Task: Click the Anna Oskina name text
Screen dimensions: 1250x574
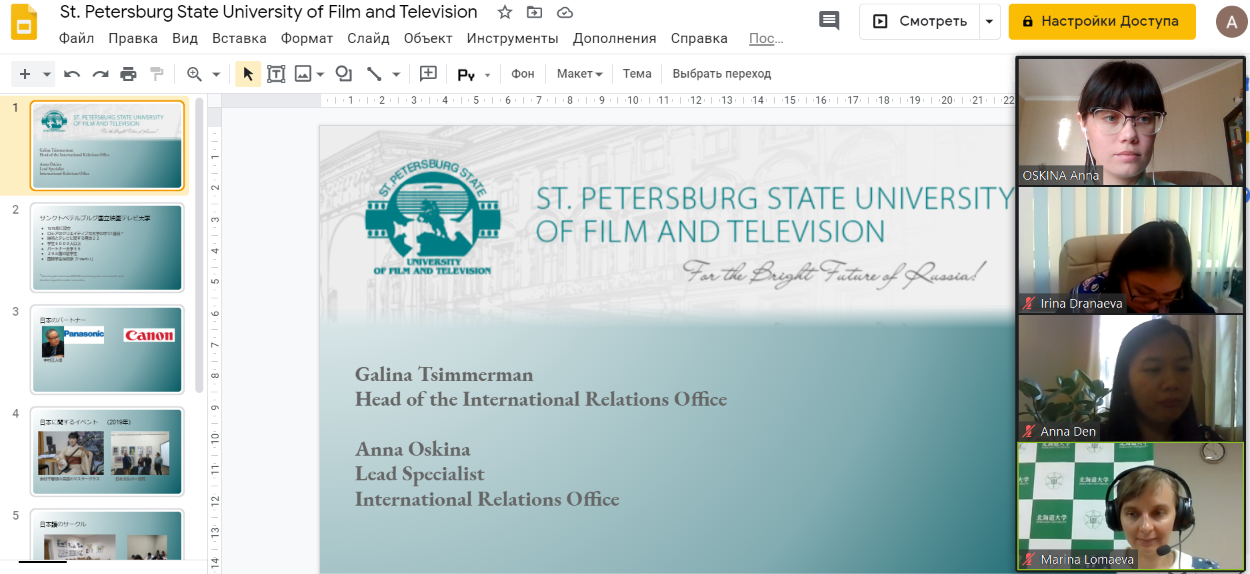Action: tap(413, 449)
